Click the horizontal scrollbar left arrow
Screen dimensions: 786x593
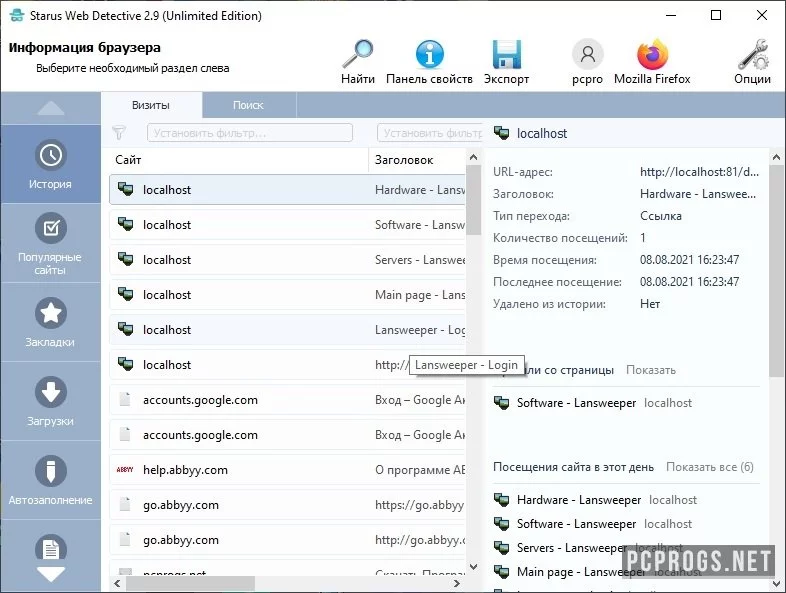[x=117, y=583]
